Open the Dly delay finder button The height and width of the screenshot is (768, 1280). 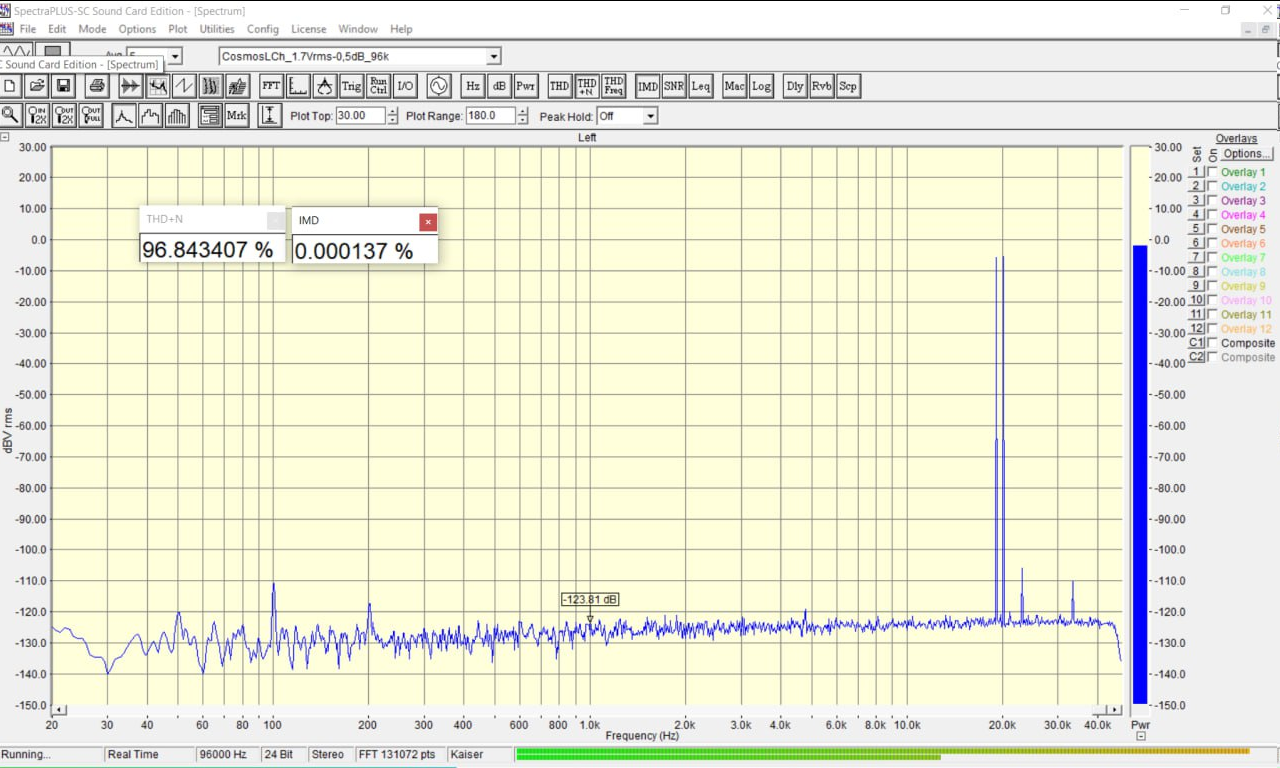pos(795,86)
